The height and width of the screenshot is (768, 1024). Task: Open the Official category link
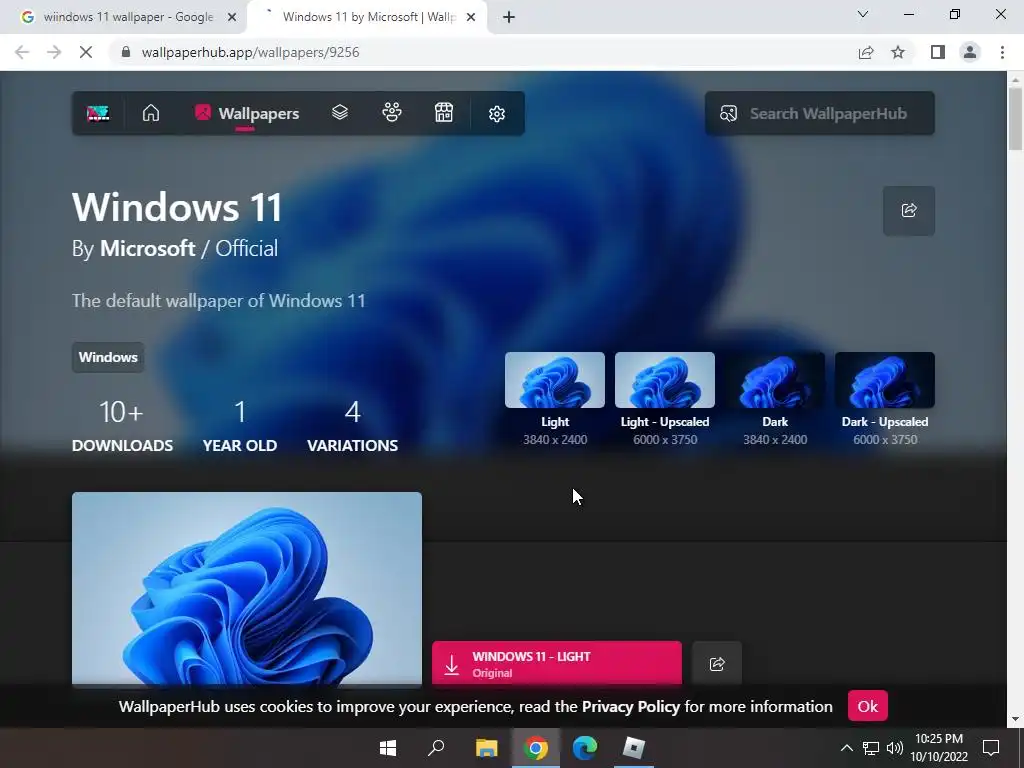click(246, 248)
